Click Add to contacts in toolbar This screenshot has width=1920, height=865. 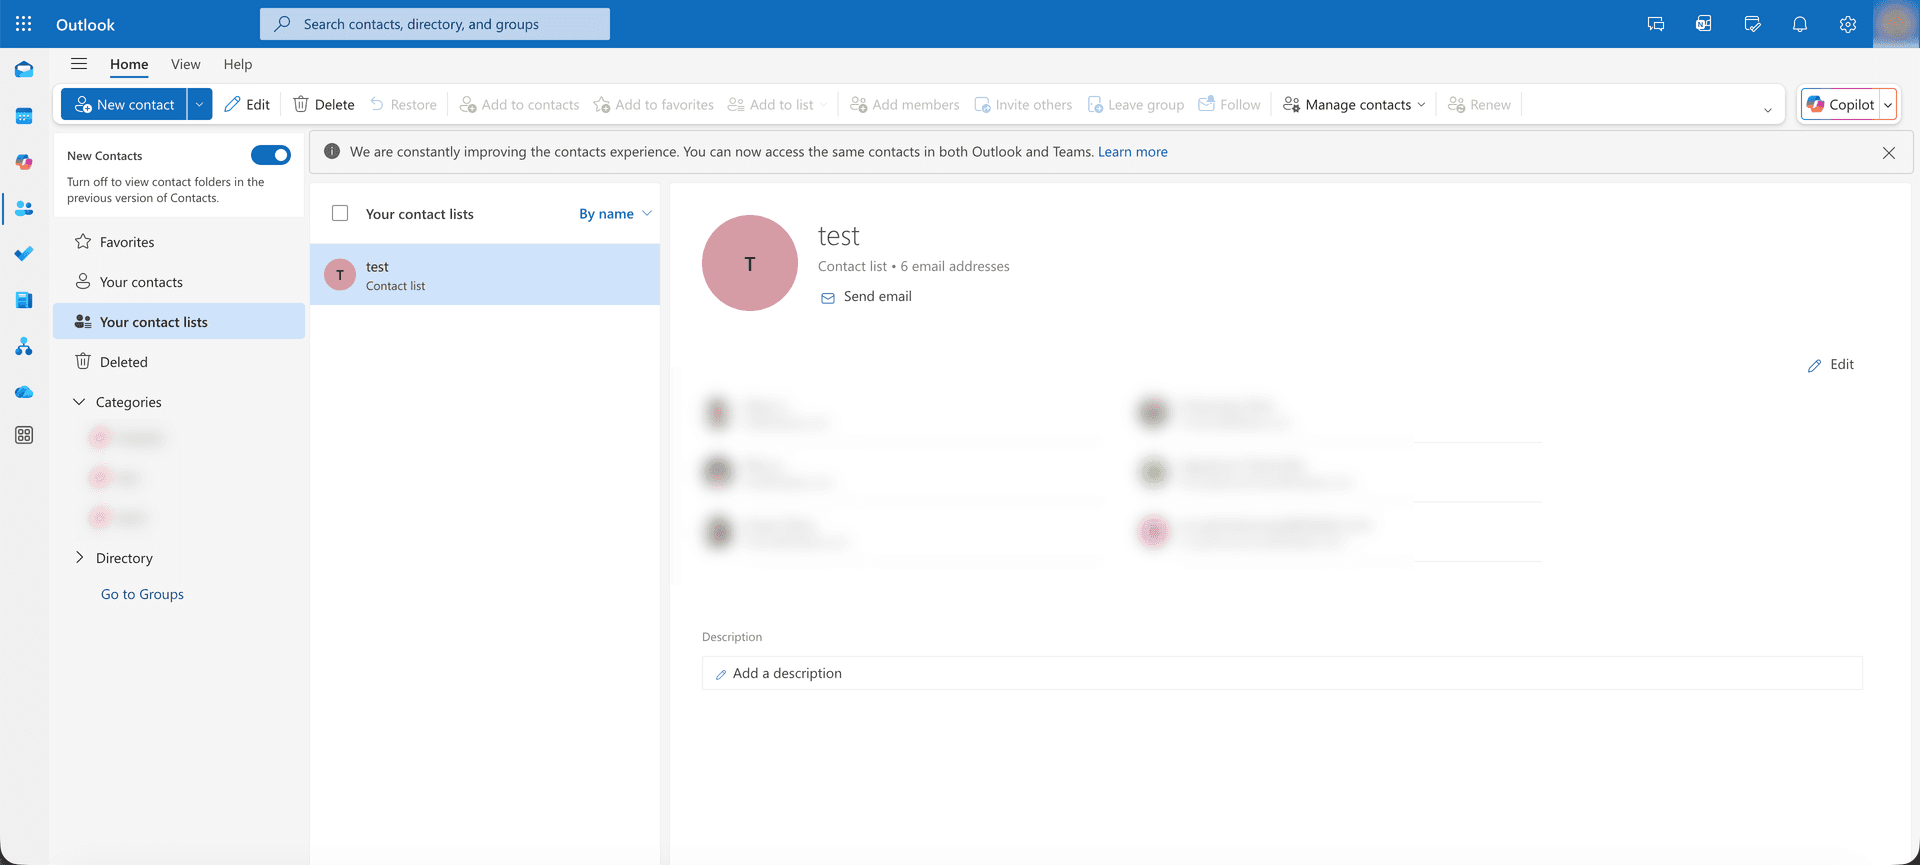[x=520, y=104]
